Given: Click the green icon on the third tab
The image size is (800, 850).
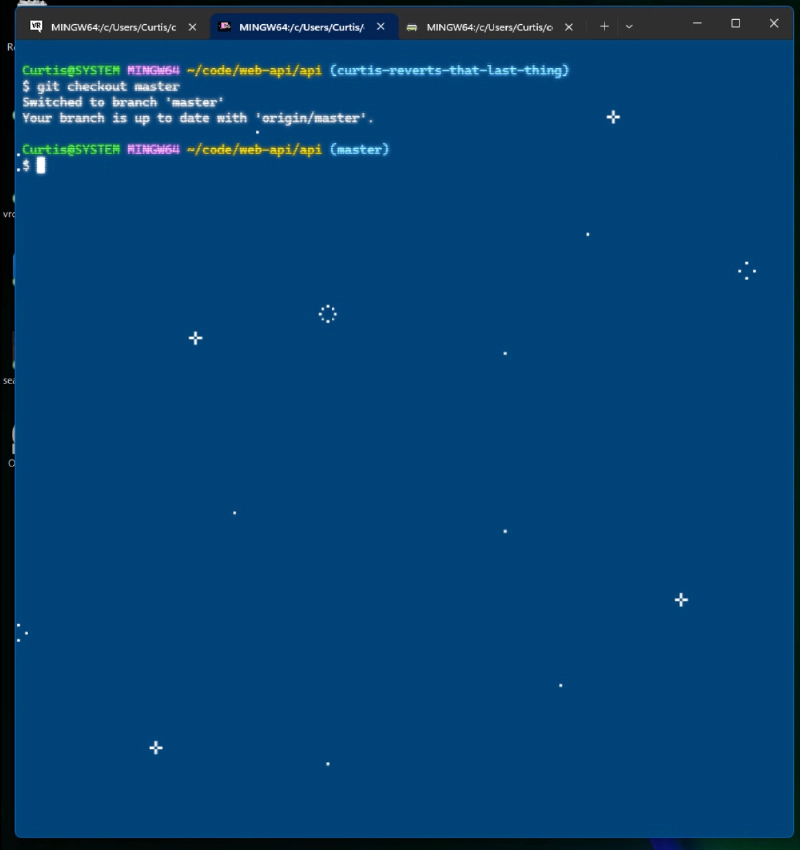Looking at the screenshot, I should tap(412, 27).
